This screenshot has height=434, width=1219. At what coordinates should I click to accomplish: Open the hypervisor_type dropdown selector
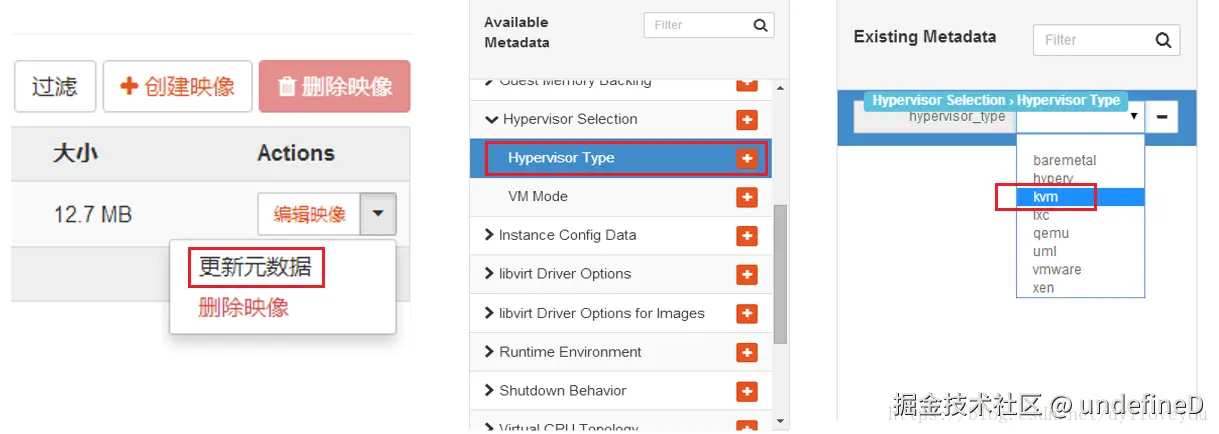point(1080,118)
